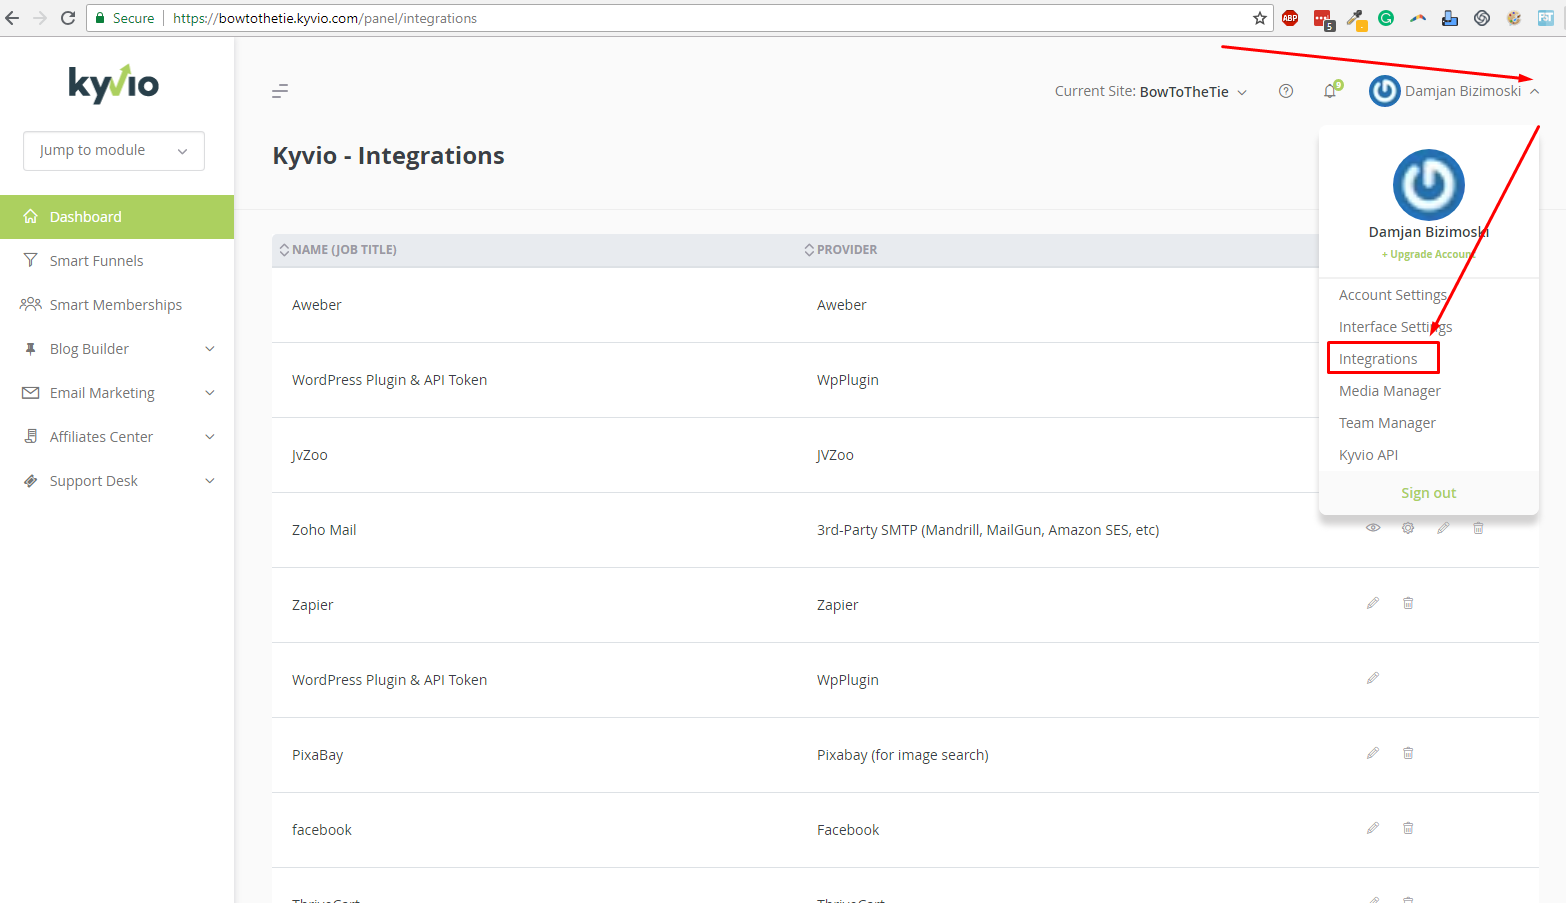Expand the Blog Builder chevron

coord(210,349)
